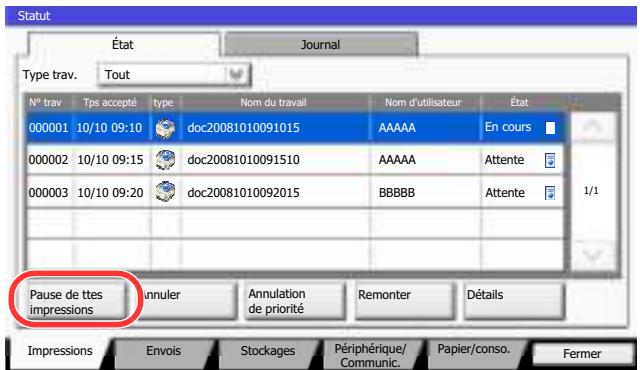Viewport: 640px width, 370px height.
Task: Click job name doc20081010092015
Action: pos(243,193)
